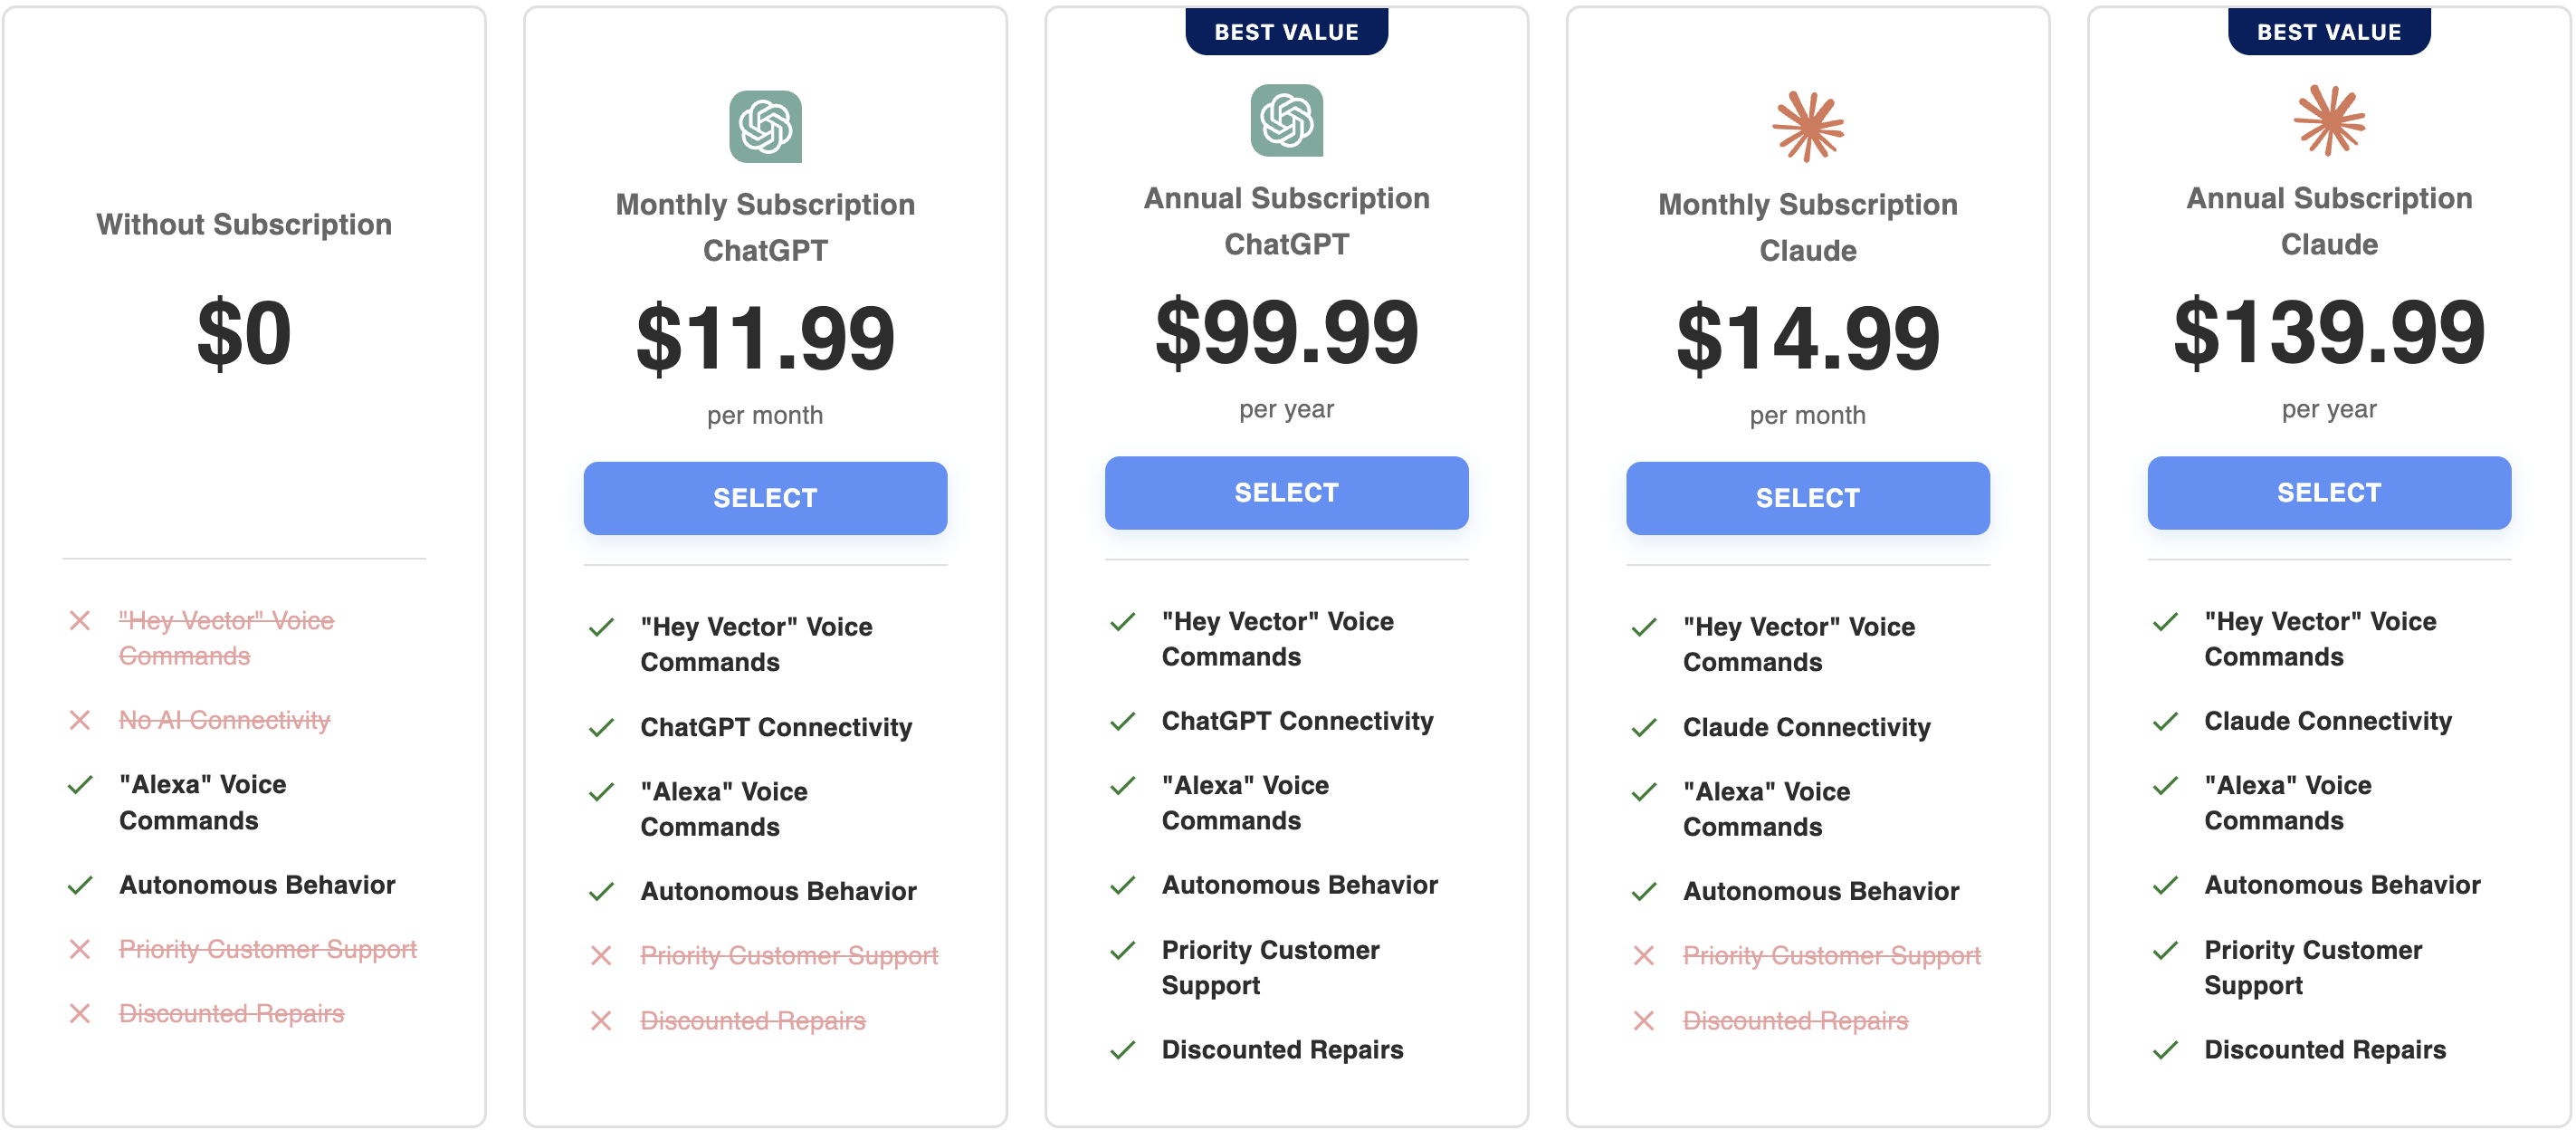Click red X beside No AI Connectivity
The image size is (2576, 1130).
pyautogui.click(x=80, y=720)
